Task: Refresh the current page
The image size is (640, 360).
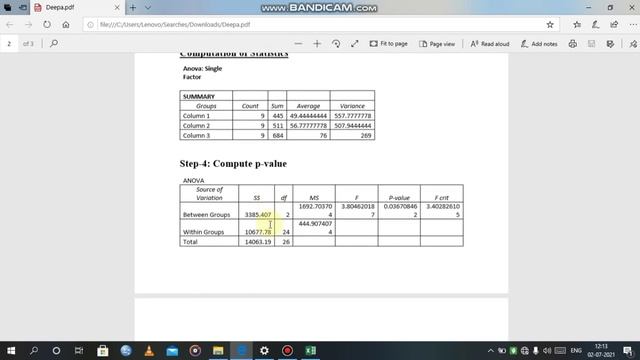Action: 47,24
